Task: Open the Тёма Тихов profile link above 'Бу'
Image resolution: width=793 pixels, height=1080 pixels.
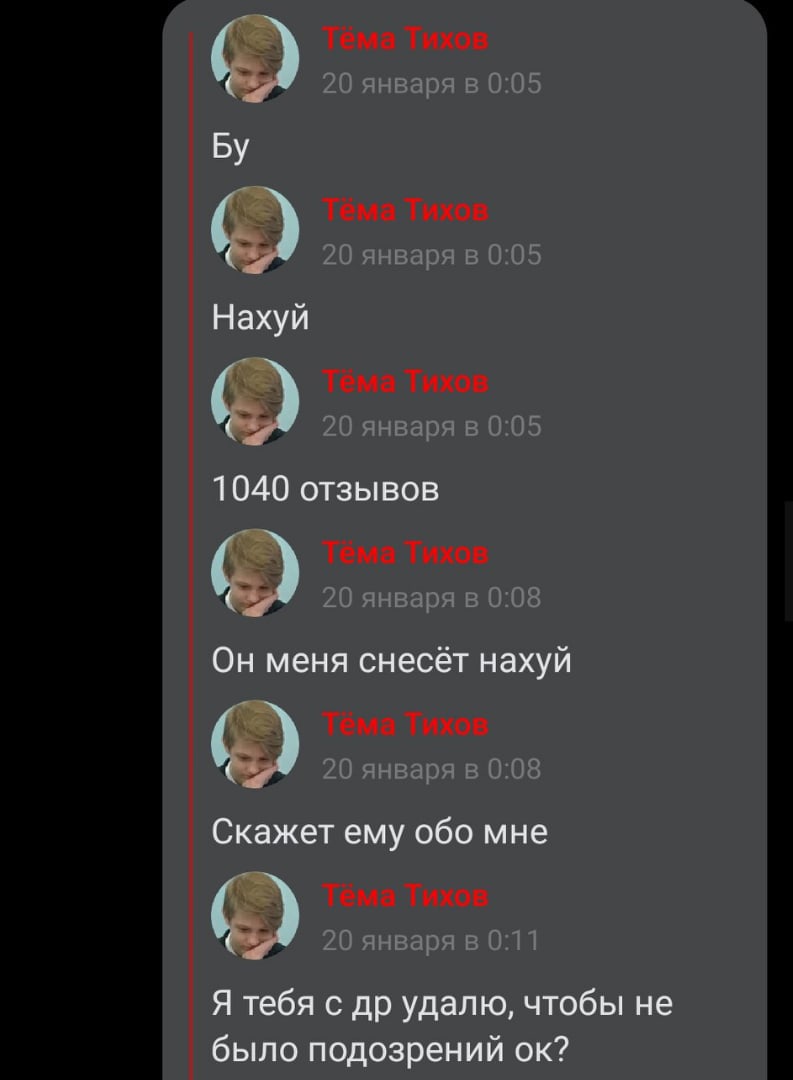Action: pyautogui.click(x=405, y=39)
